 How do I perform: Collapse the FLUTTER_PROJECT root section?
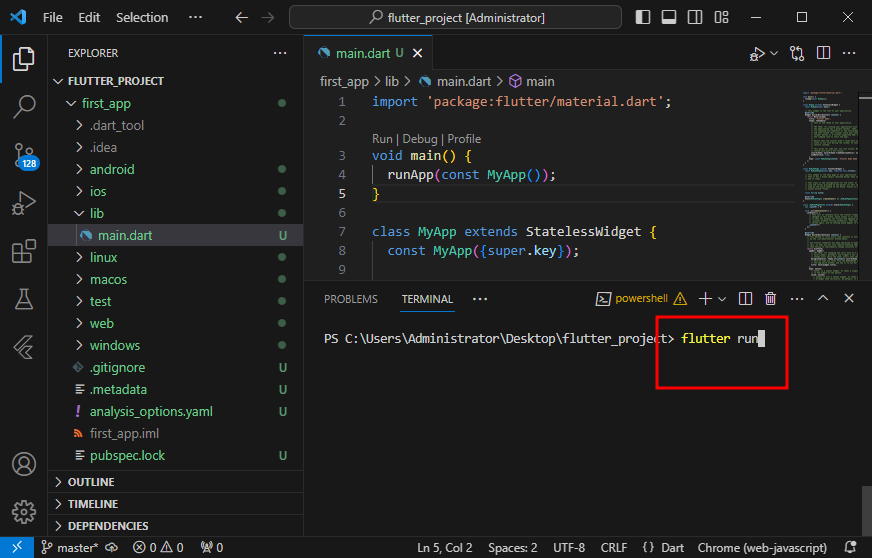pos(175,81)
